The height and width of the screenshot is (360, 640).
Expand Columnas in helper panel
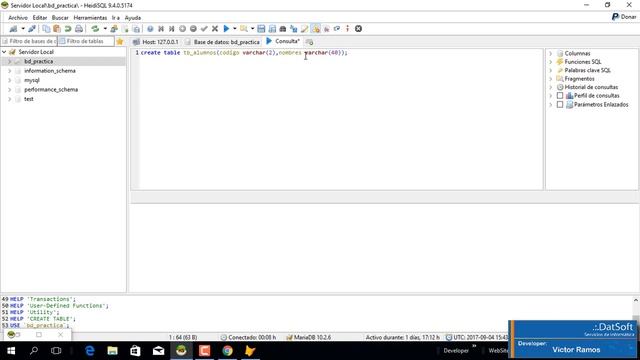(x=551, y=53)
